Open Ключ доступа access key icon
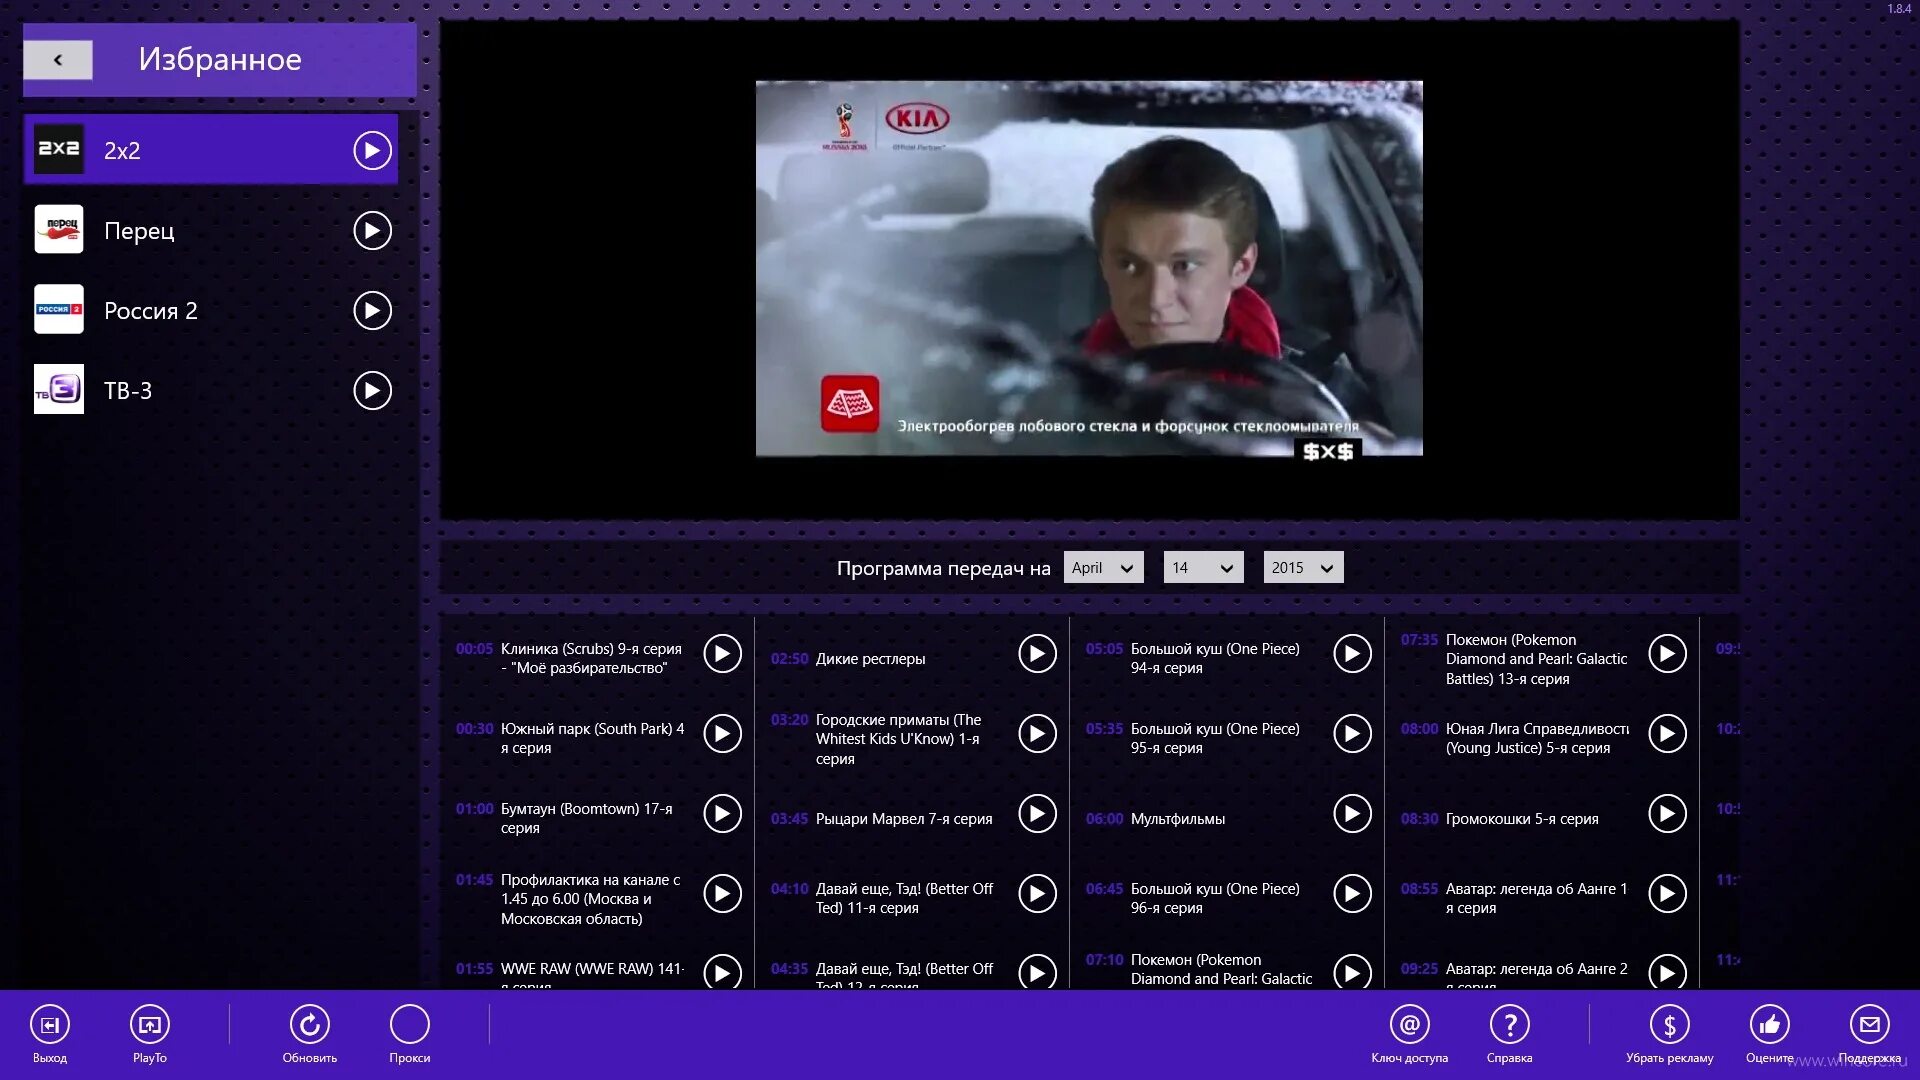 coord(1409,1025)
